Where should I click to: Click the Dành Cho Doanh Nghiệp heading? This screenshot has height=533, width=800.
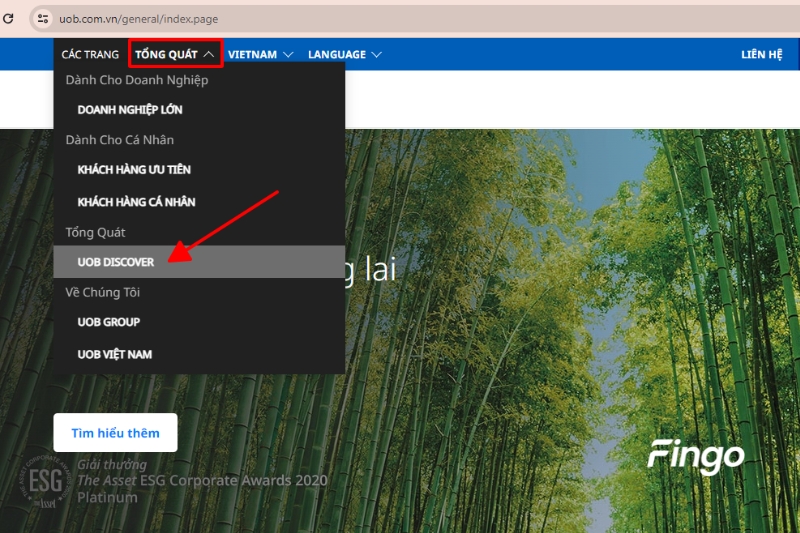(x=137, y=80)
